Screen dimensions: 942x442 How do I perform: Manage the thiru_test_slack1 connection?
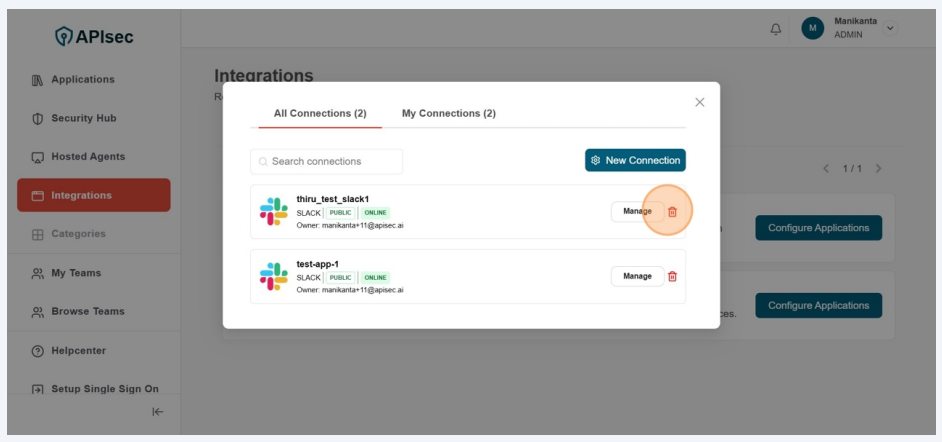click(637, 212)
